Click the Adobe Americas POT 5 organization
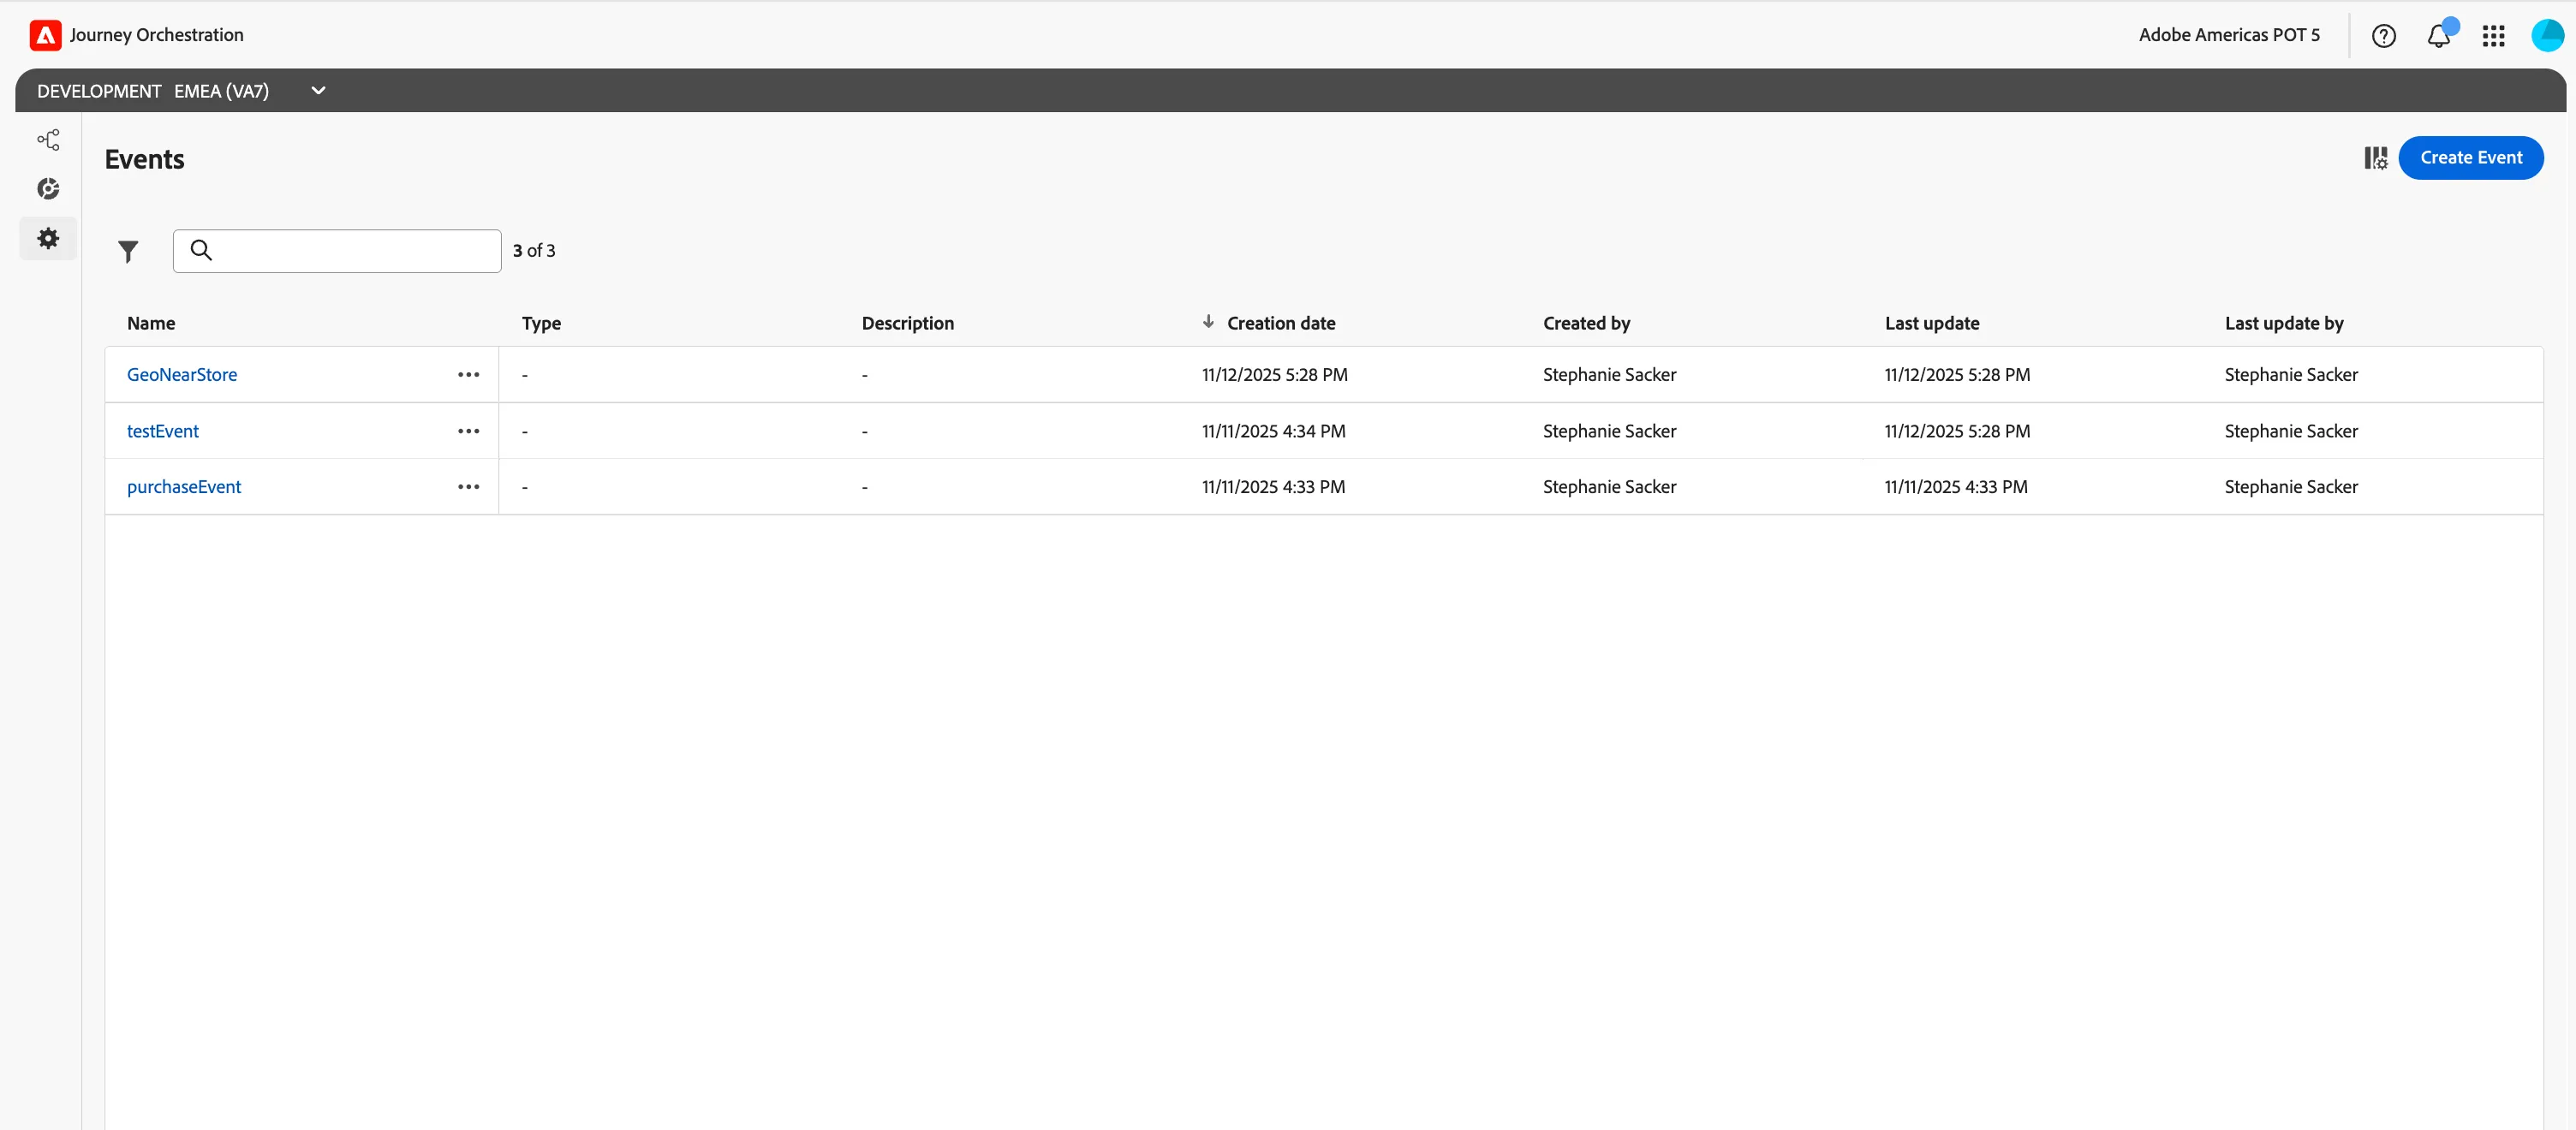 [2229, 35]
